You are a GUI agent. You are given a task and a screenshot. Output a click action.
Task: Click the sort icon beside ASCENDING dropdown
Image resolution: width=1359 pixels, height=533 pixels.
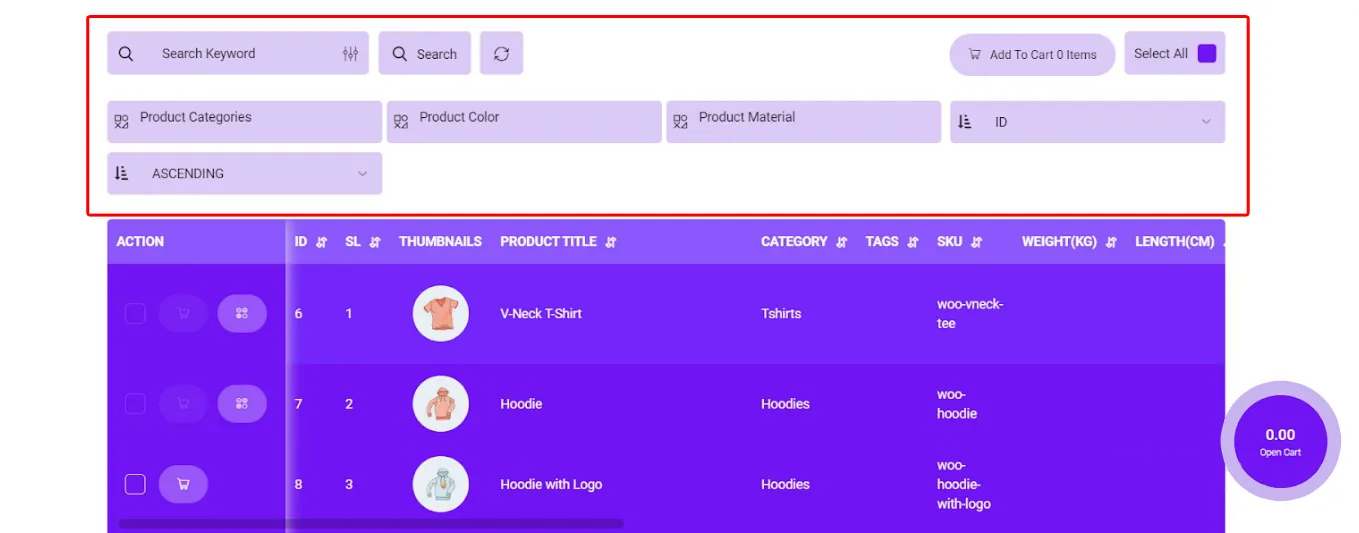pyautogui.click(x=122, y=174)
